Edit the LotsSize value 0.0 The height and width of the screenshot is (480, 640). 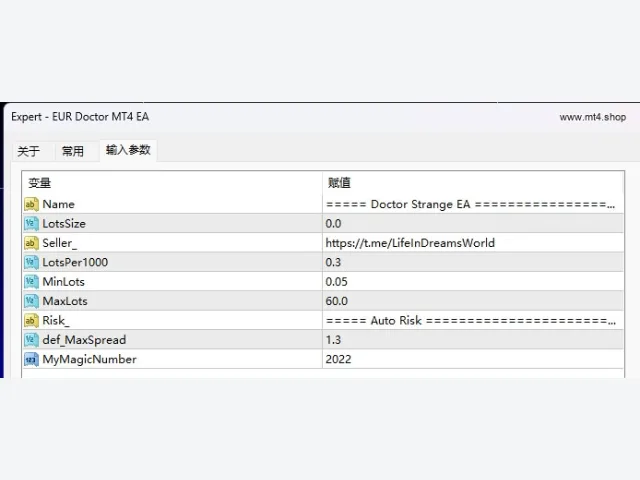[473, 223]
